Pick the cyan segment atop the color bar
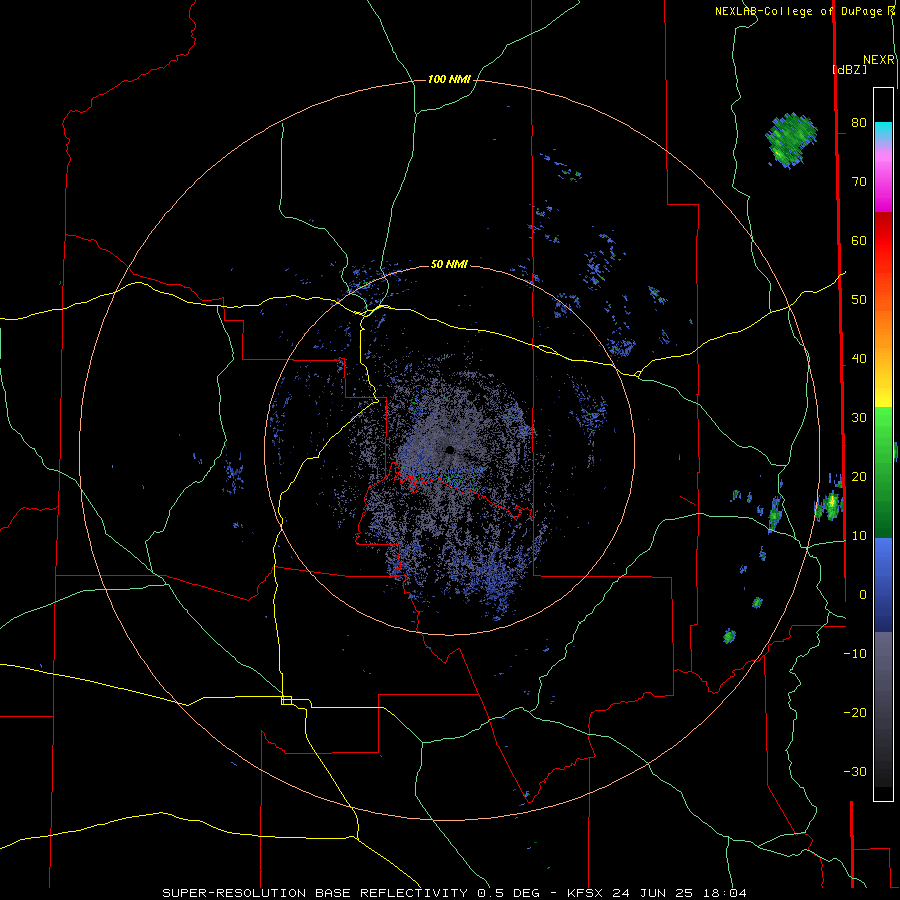The image size is (900, 900). (x=883, y=131)
